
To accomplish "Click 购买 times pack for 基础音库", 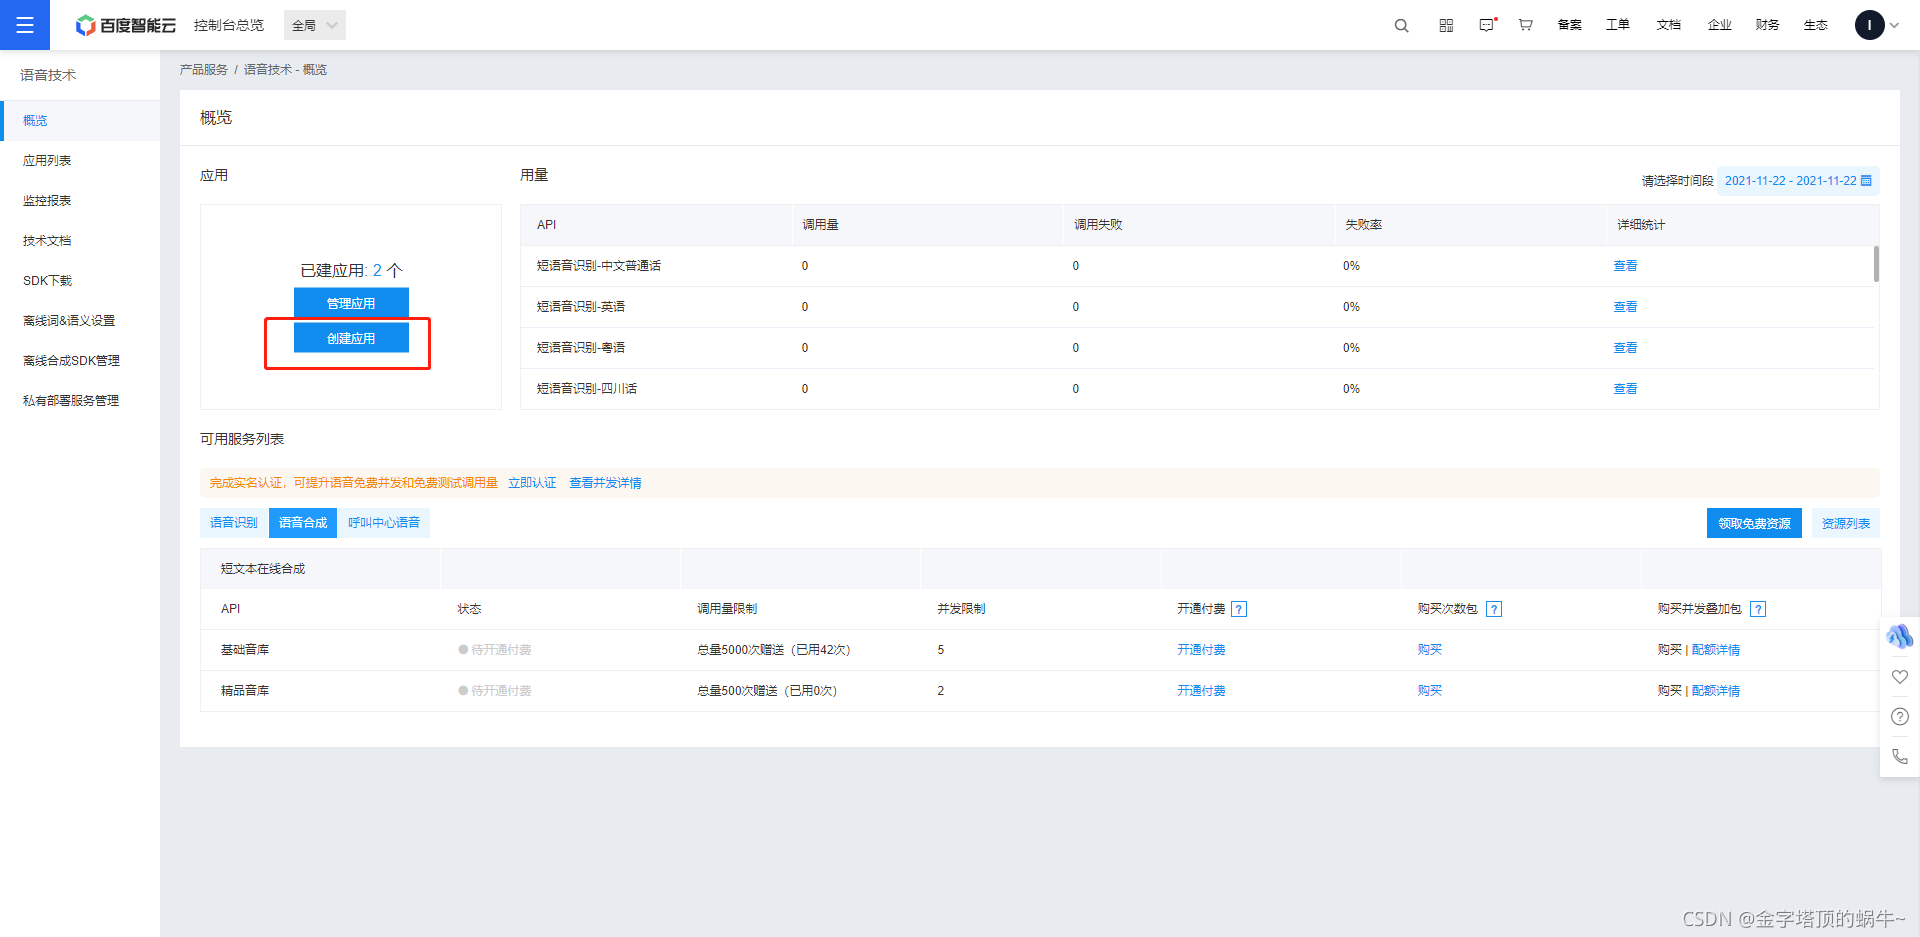I will [x=1429, y=650].
